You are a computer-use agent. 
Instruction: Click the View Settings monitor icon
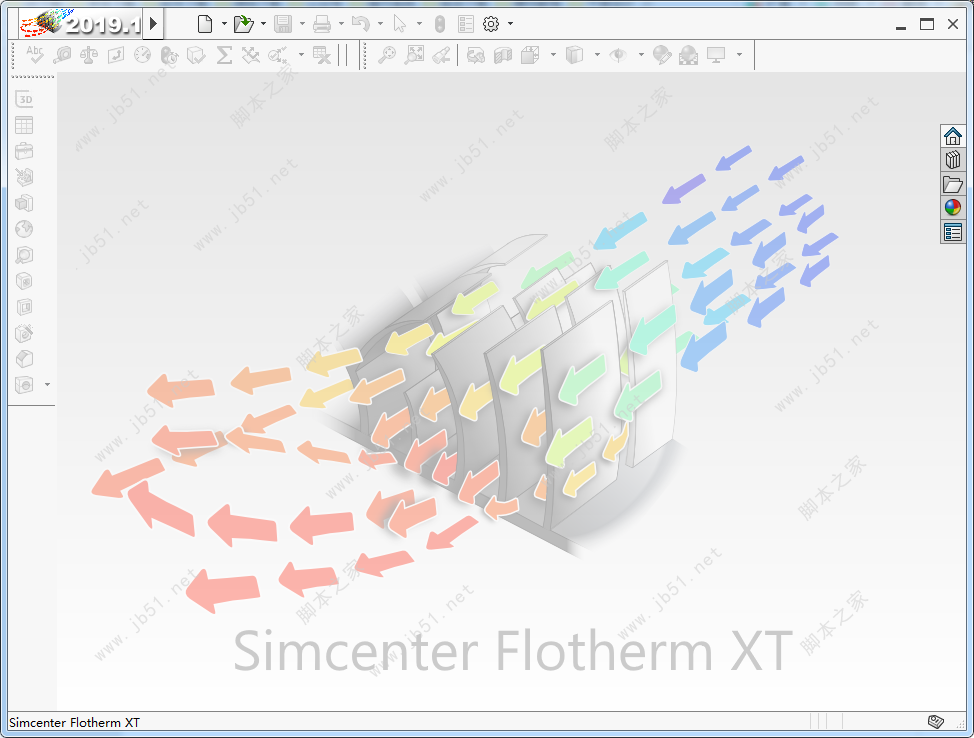(x=716, y=55)
